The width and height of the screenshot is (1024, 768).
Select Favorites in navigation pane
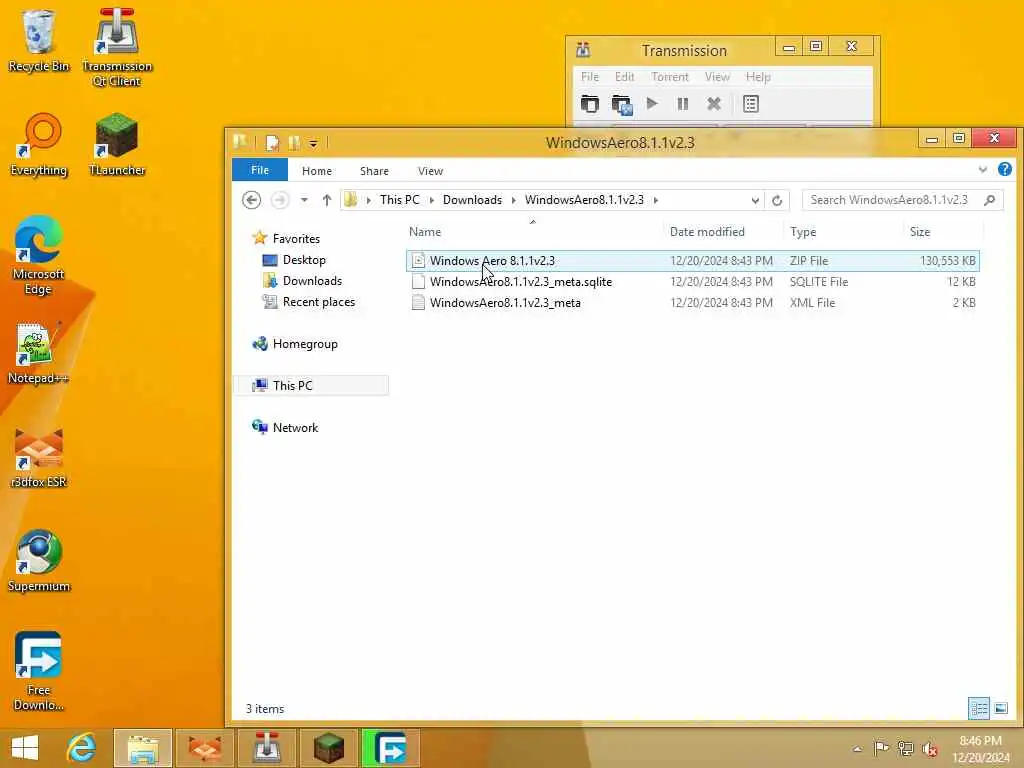click(x=296, y=239)
